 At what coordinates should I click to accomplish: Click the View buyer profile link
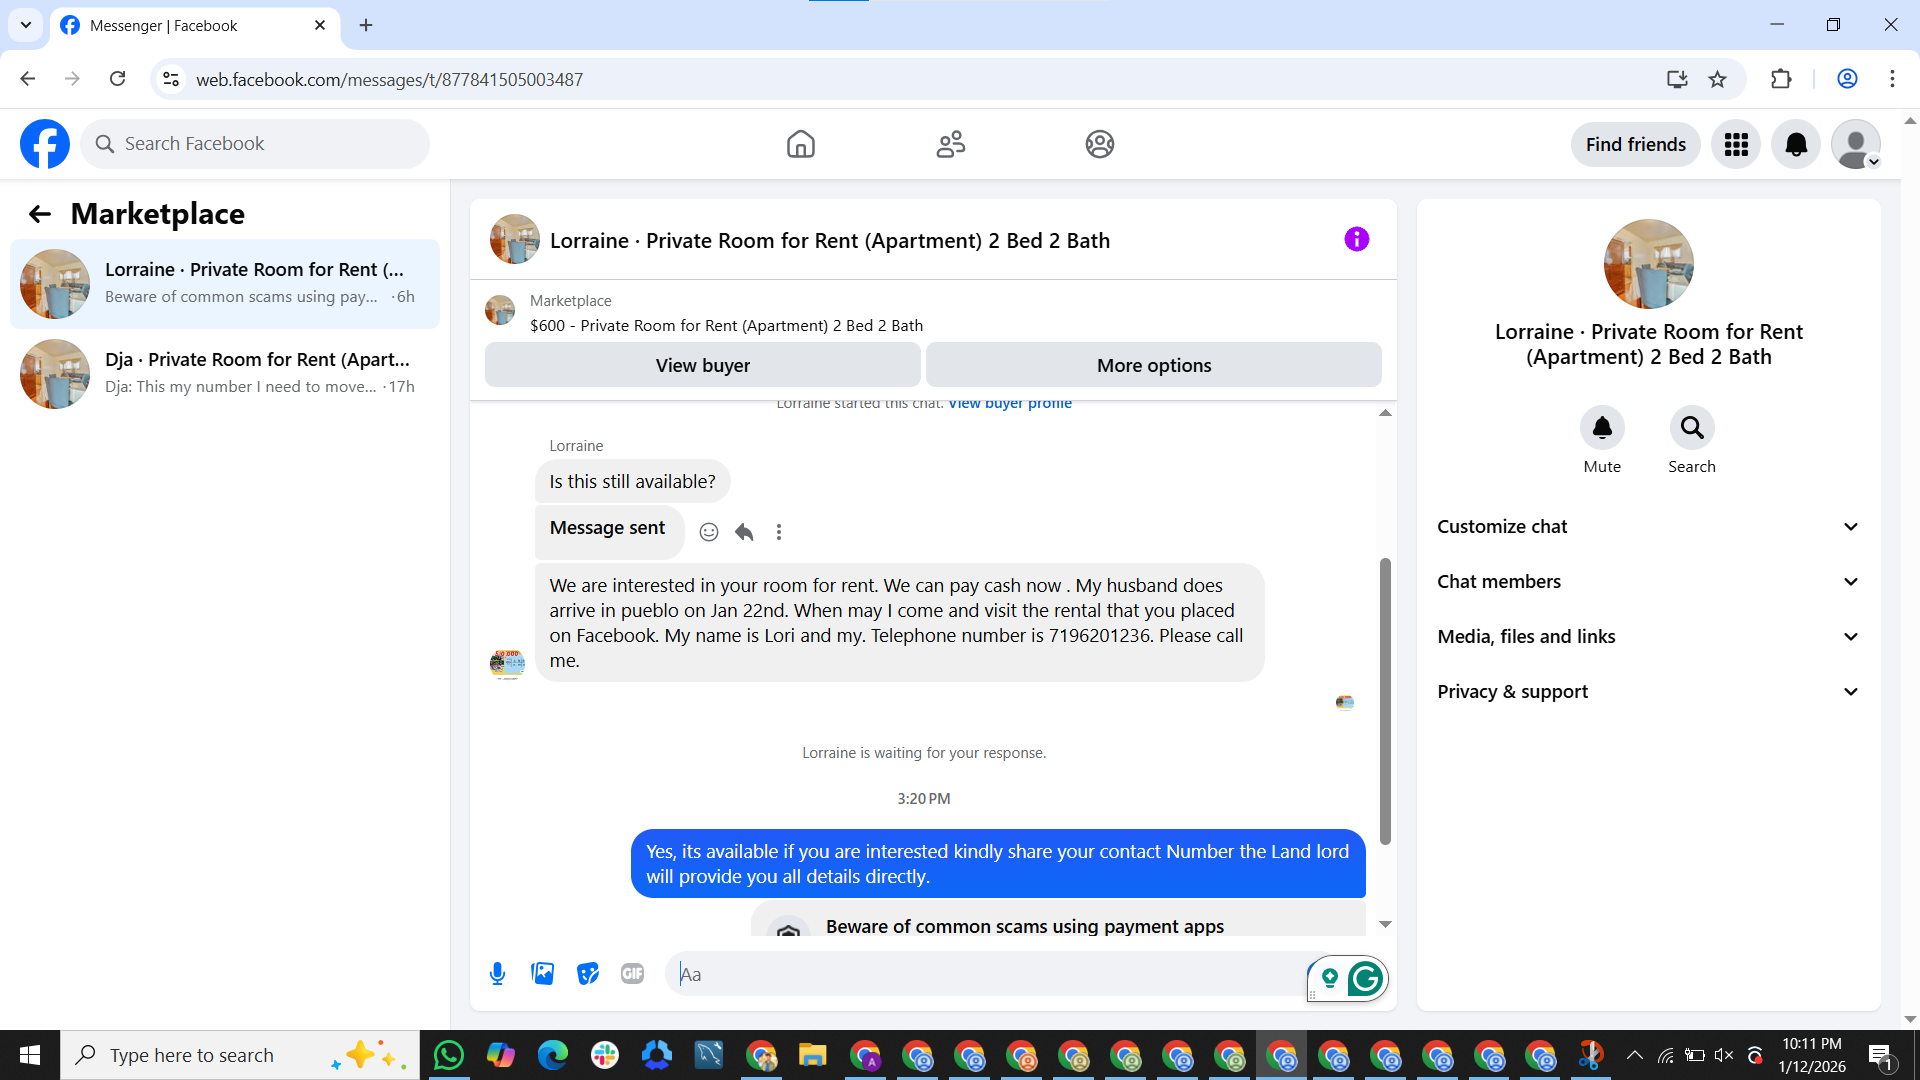1010,404
